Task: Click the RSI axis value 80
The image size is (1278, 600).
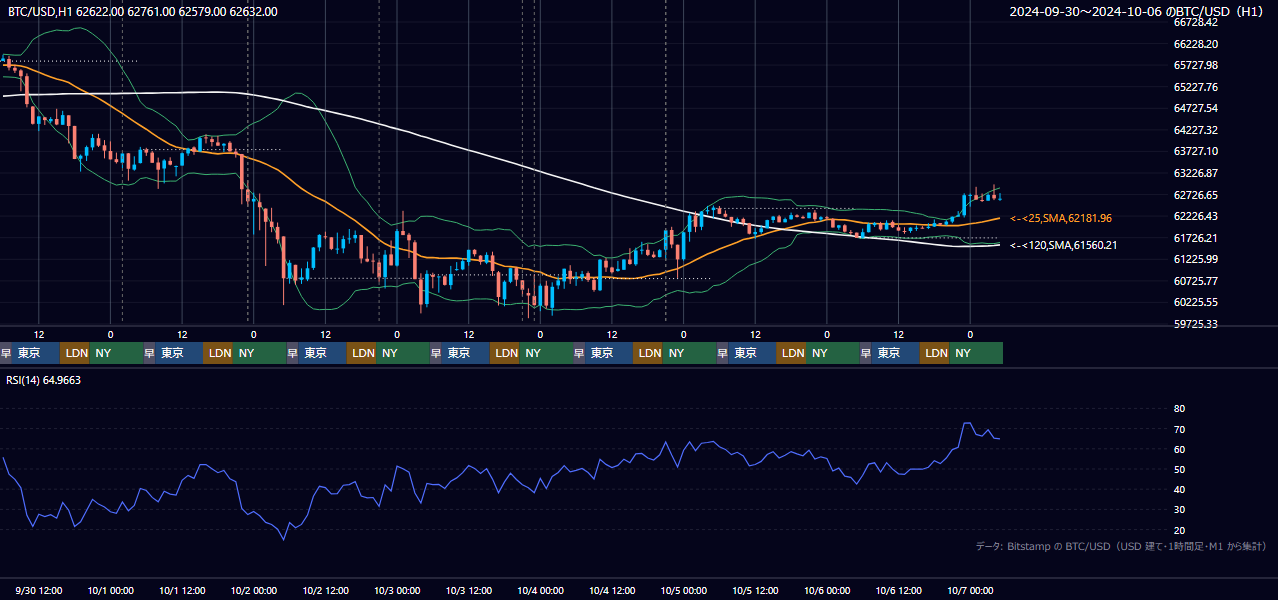Action: click(1179, 409)
